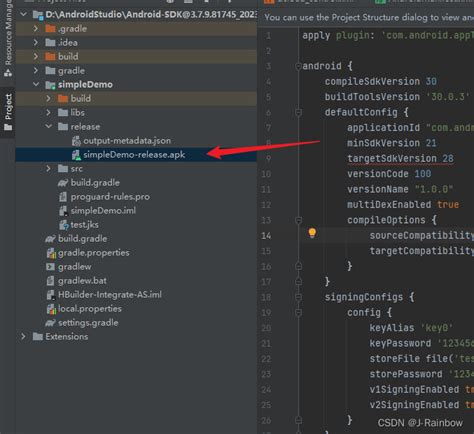
Task: Click the multiDexEnabled true line
Action: coord(403,205)
